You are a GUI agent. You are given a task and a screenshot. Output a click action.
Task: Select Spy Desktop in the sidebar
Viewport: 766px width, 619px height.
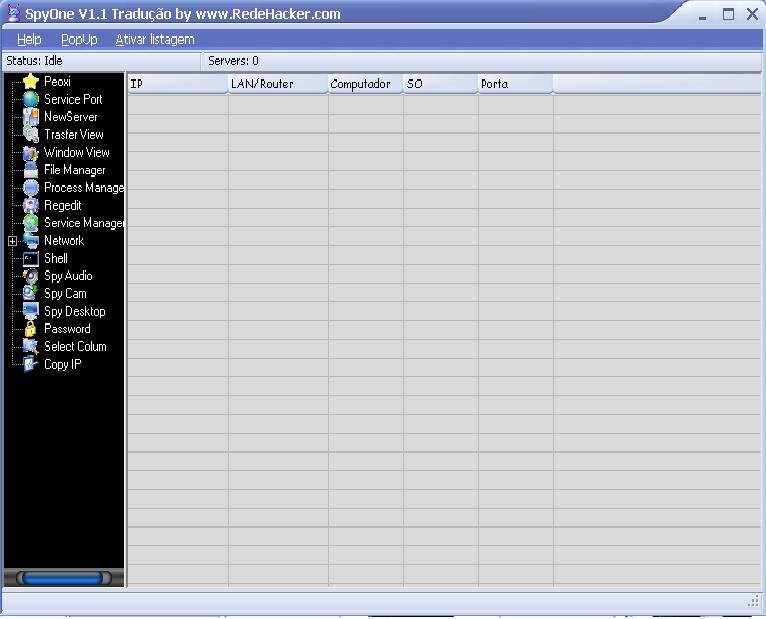pos(74,311)
